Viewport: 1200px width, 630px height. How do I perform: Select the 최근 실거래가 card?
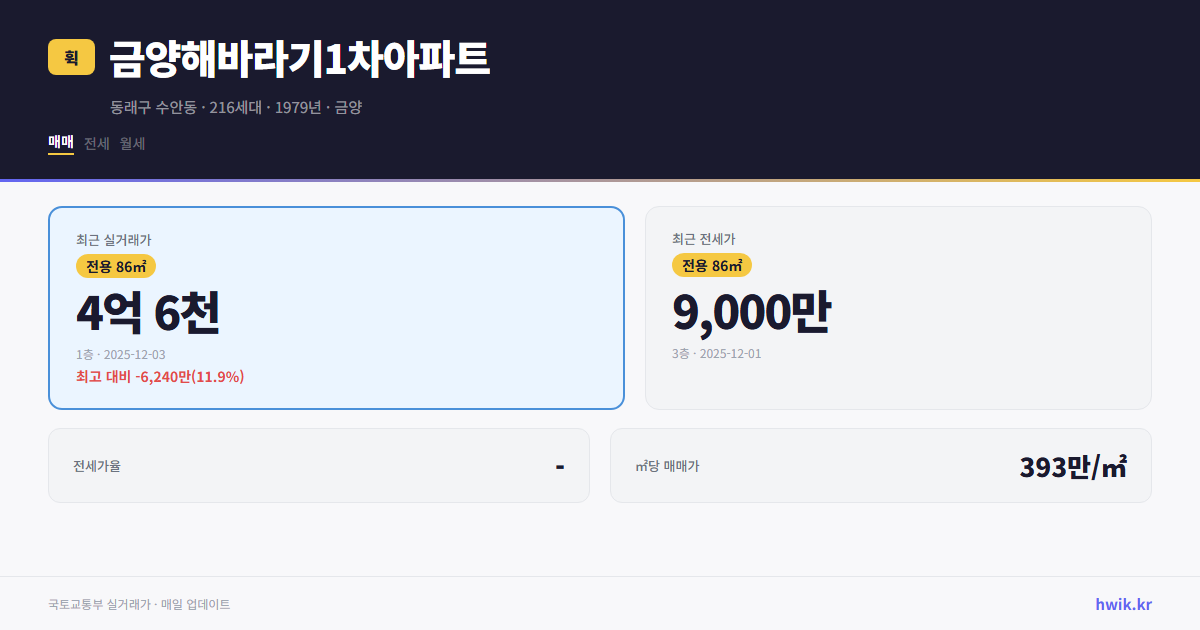[x=335, y=307]
